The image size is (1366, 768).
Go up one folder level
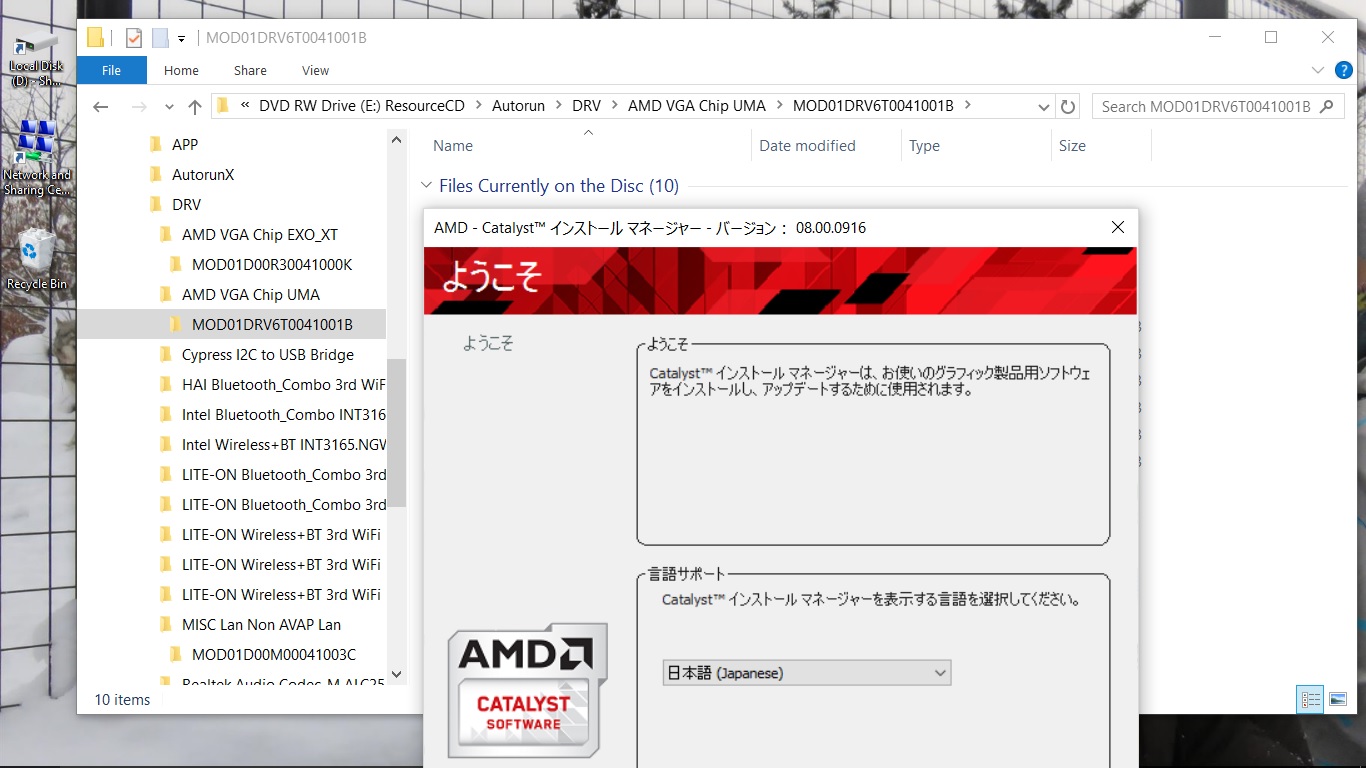[x=194, y=107]
